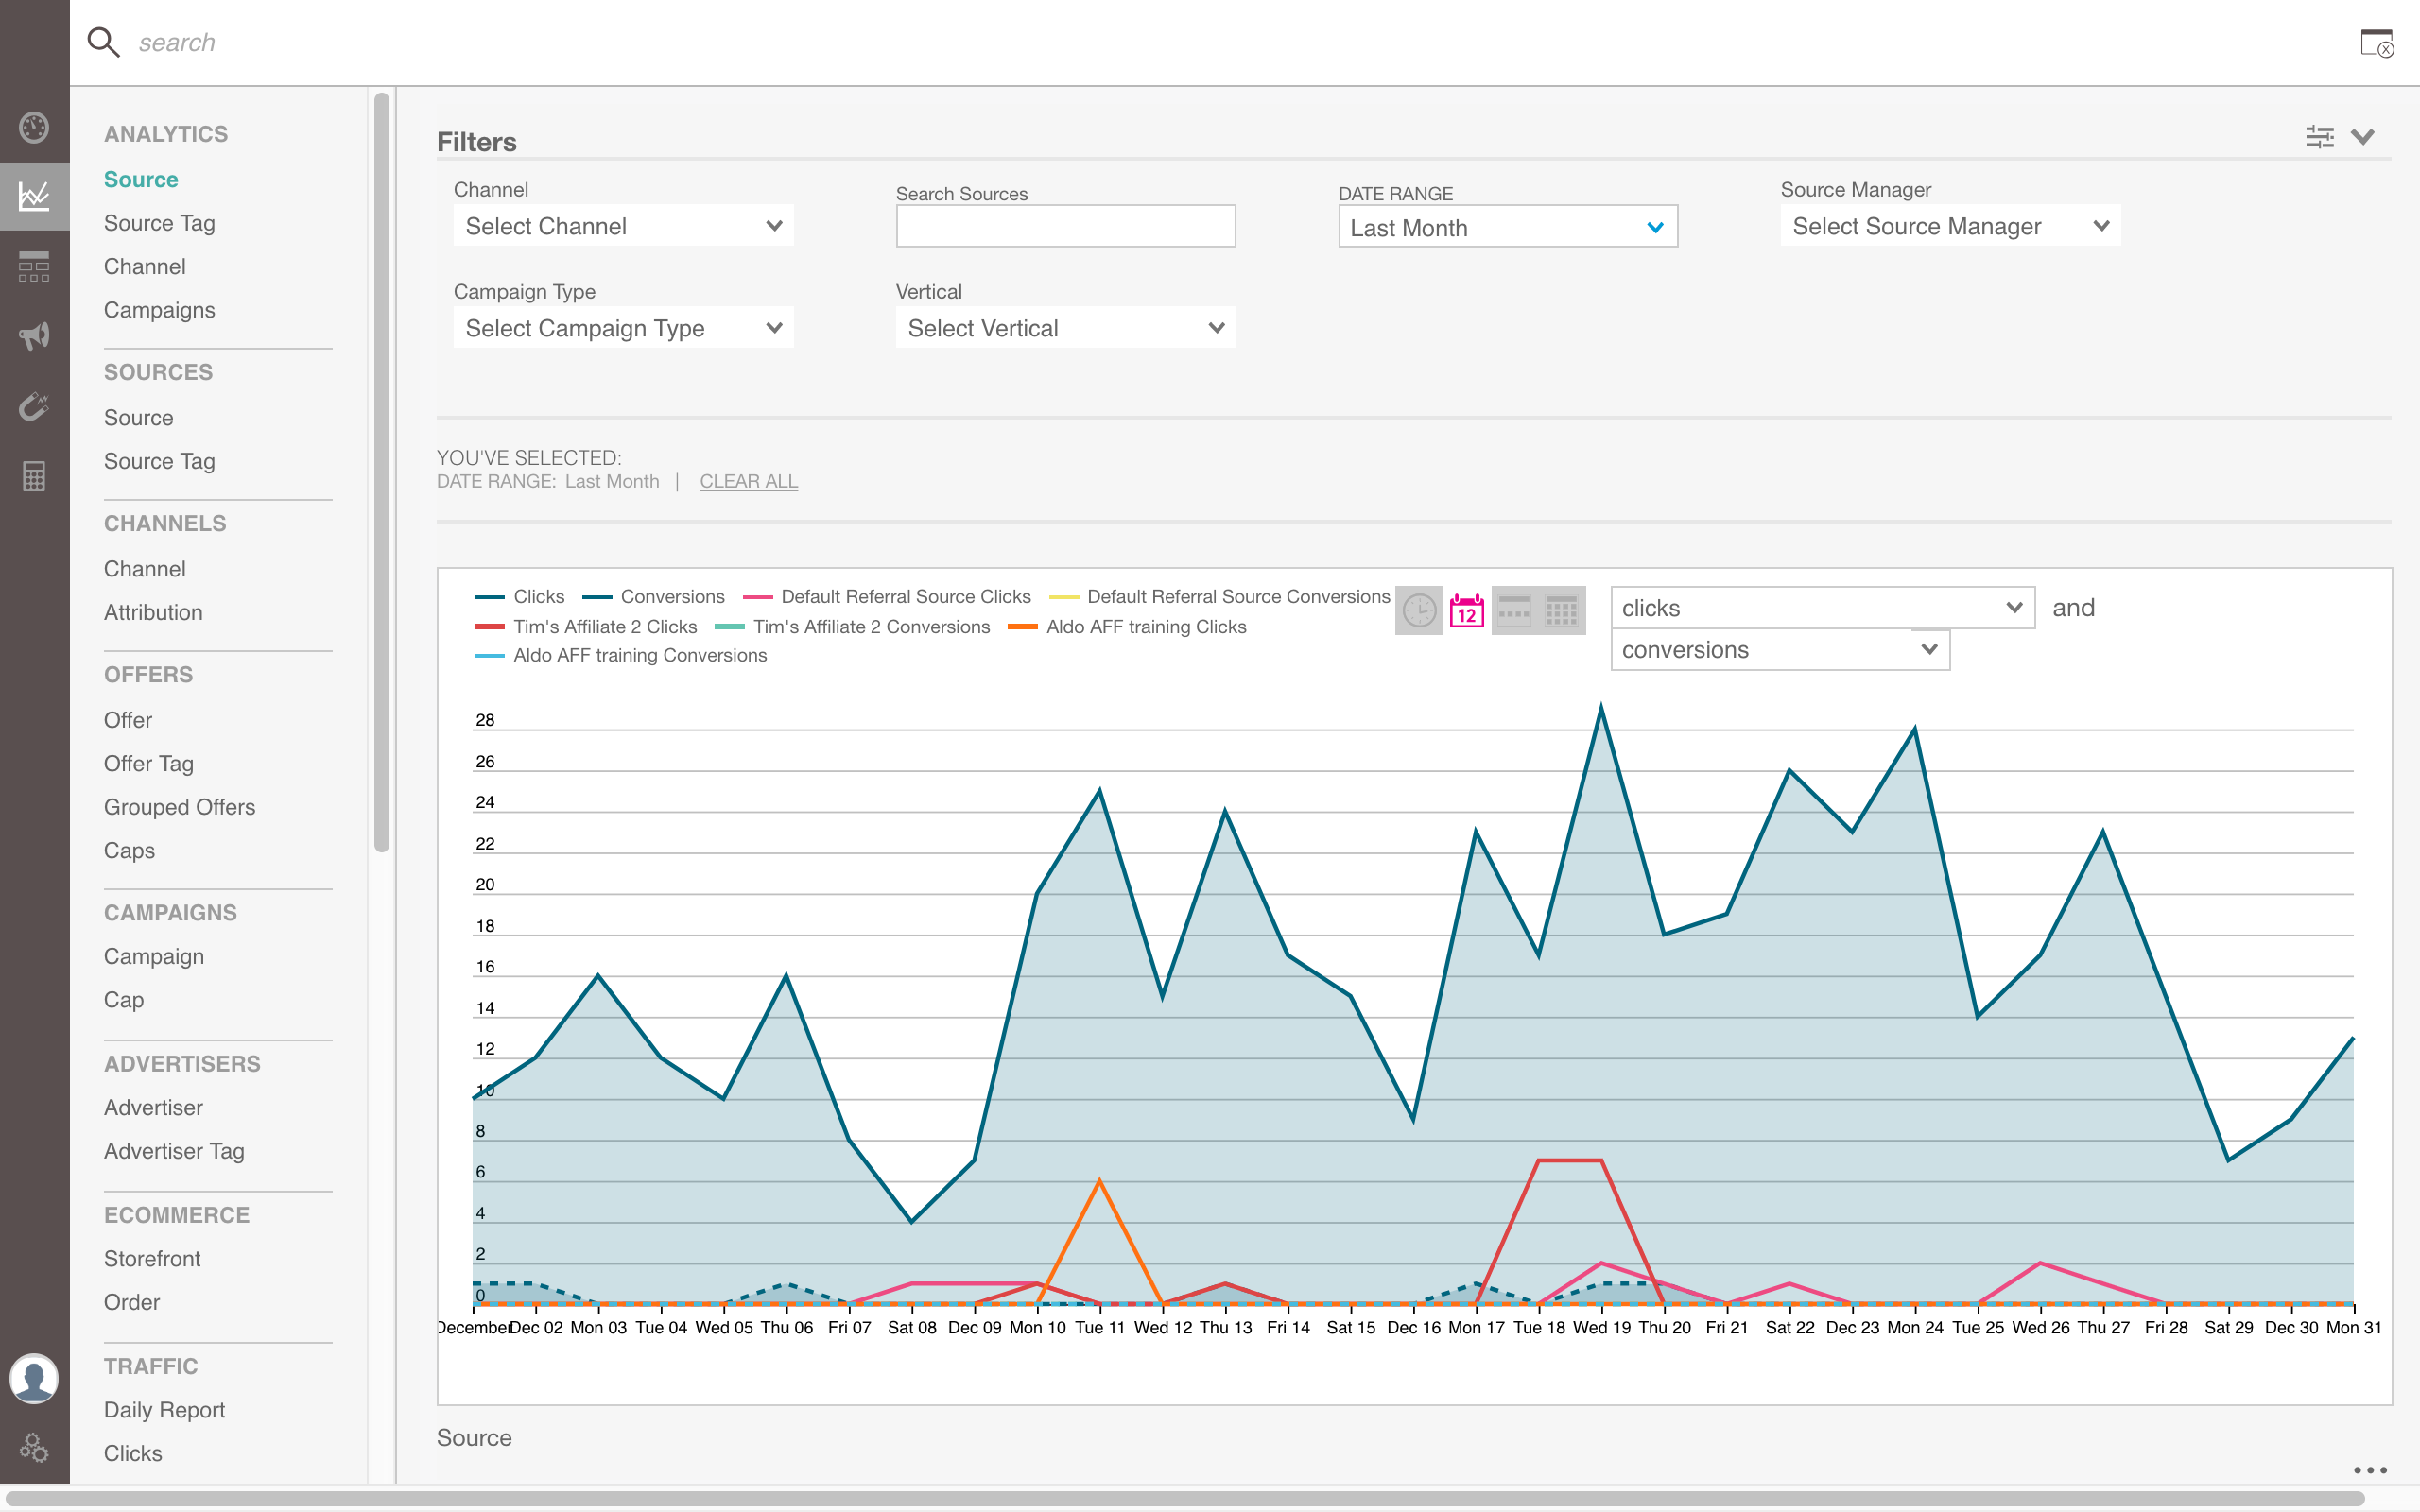Open the Last Month date range dropdown
The width and height of the screenshot is (2420, 1512).
pyautogui.click(x=1507, y=228)
